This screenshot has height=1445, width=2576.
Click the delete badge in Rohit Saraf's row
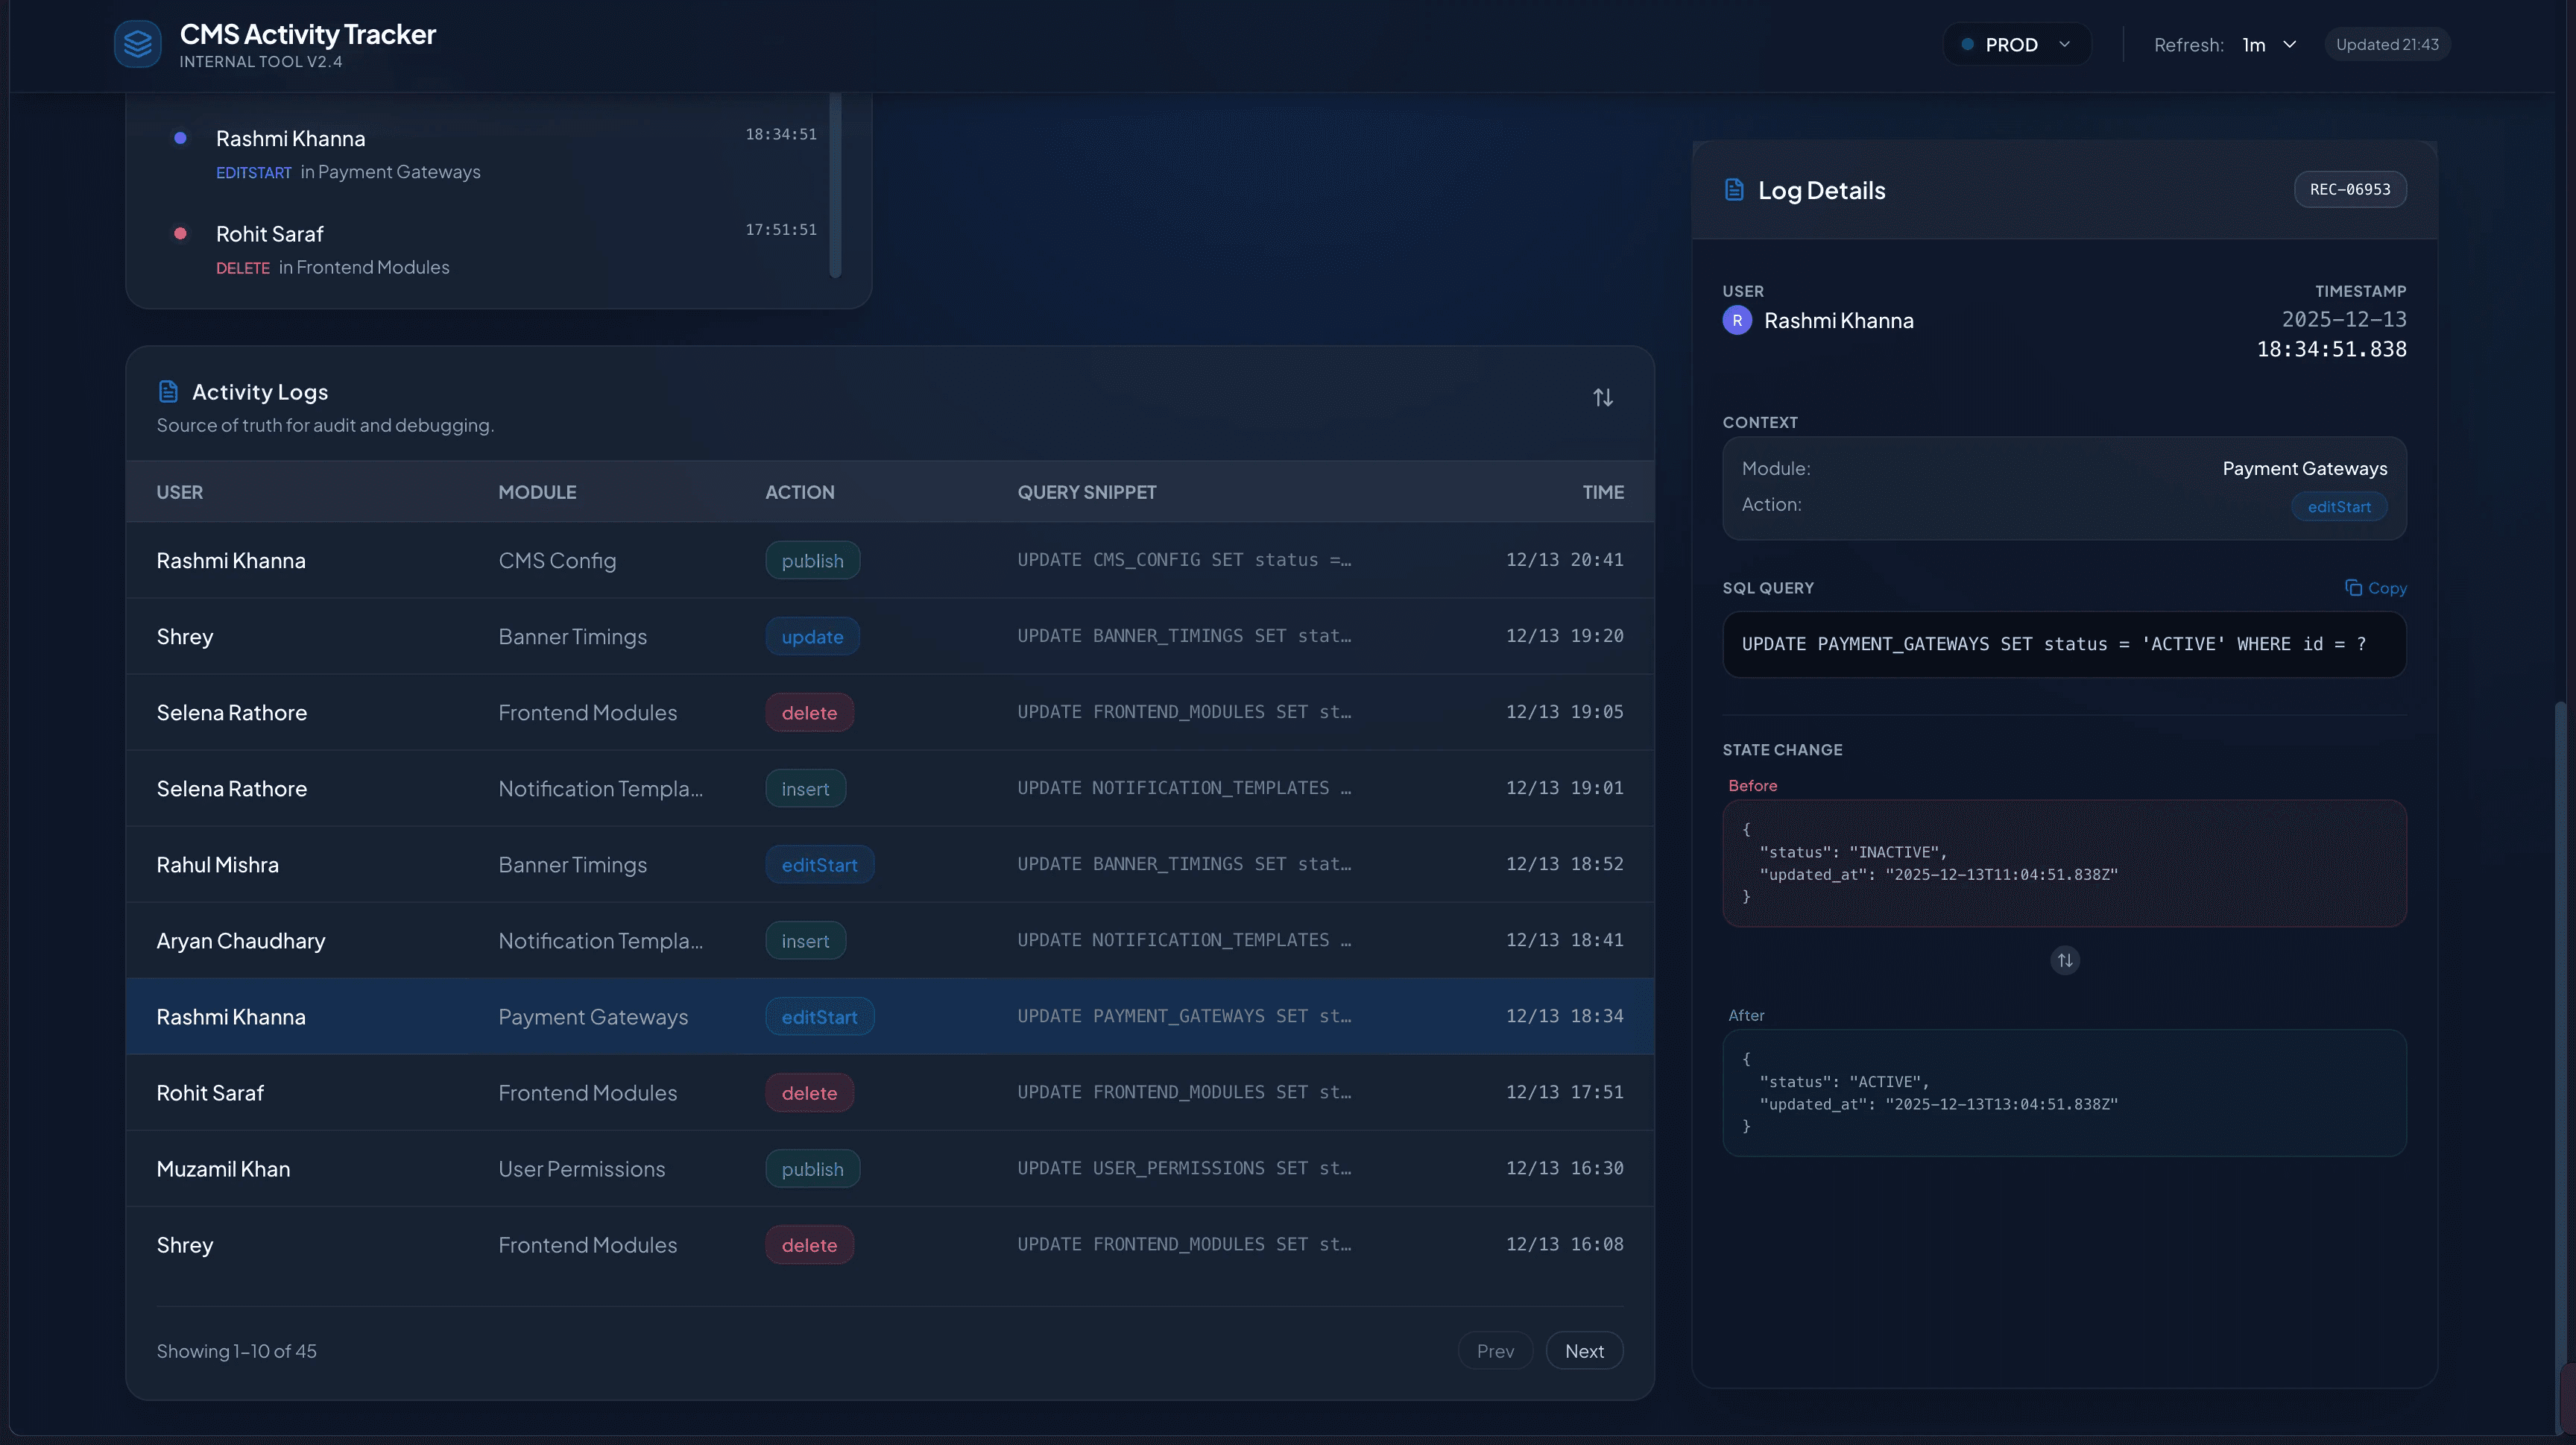click(x=809, y=1093)
